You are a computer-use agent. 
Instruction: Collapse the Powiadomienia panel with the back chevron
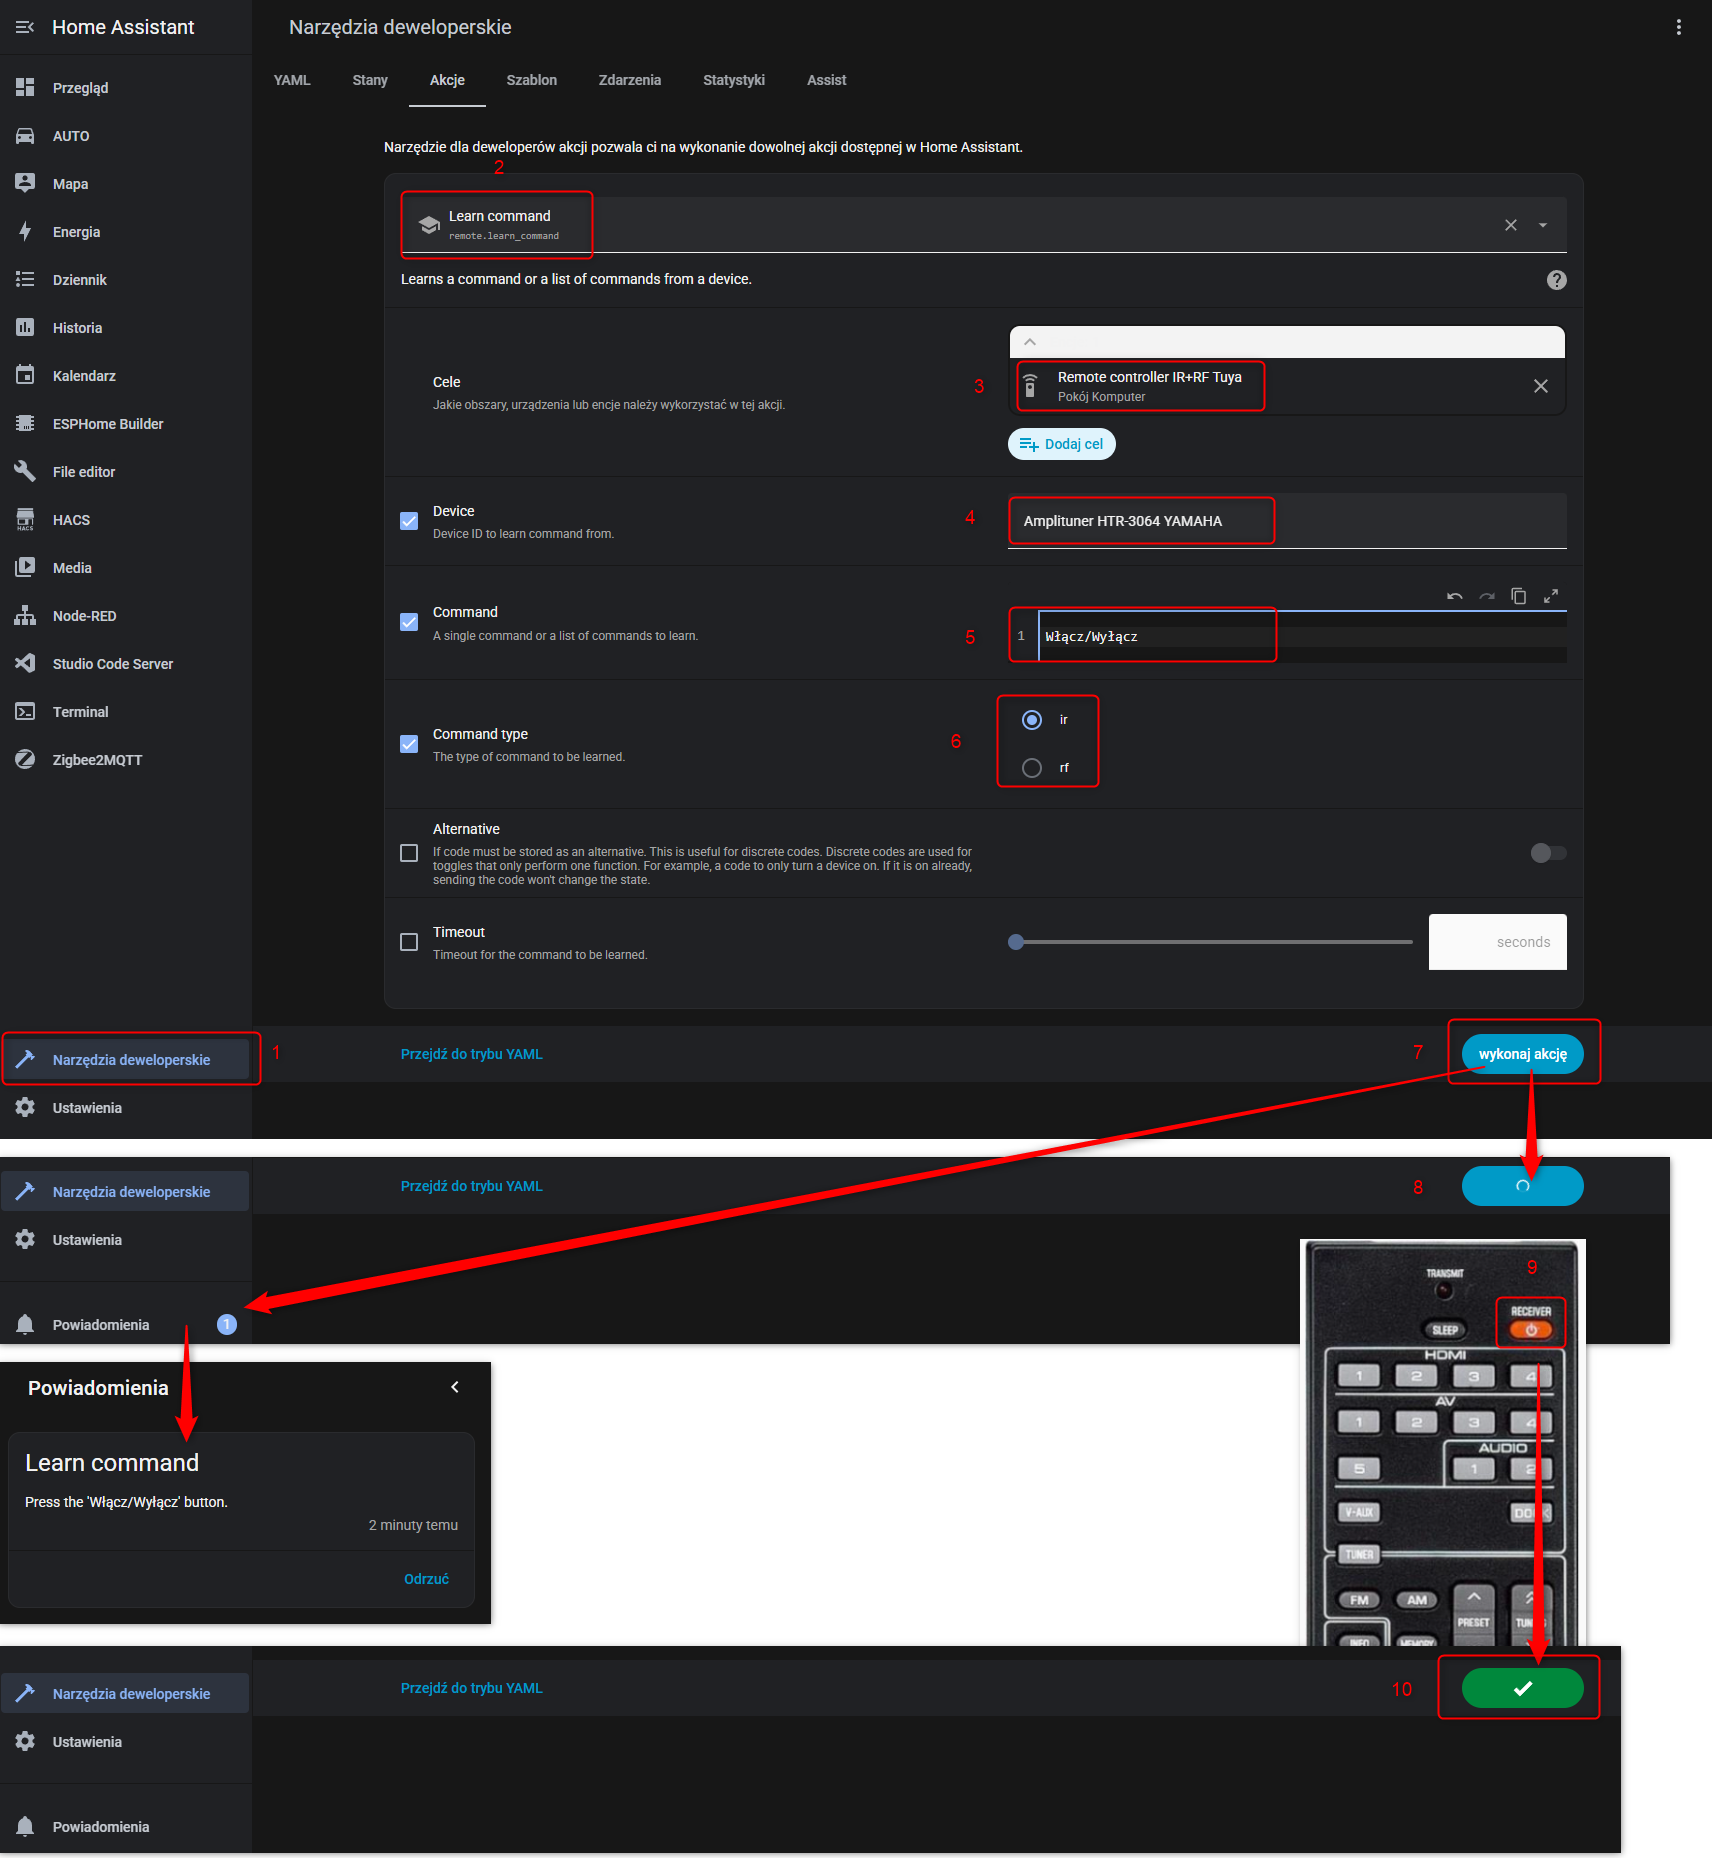(455, 1387)
